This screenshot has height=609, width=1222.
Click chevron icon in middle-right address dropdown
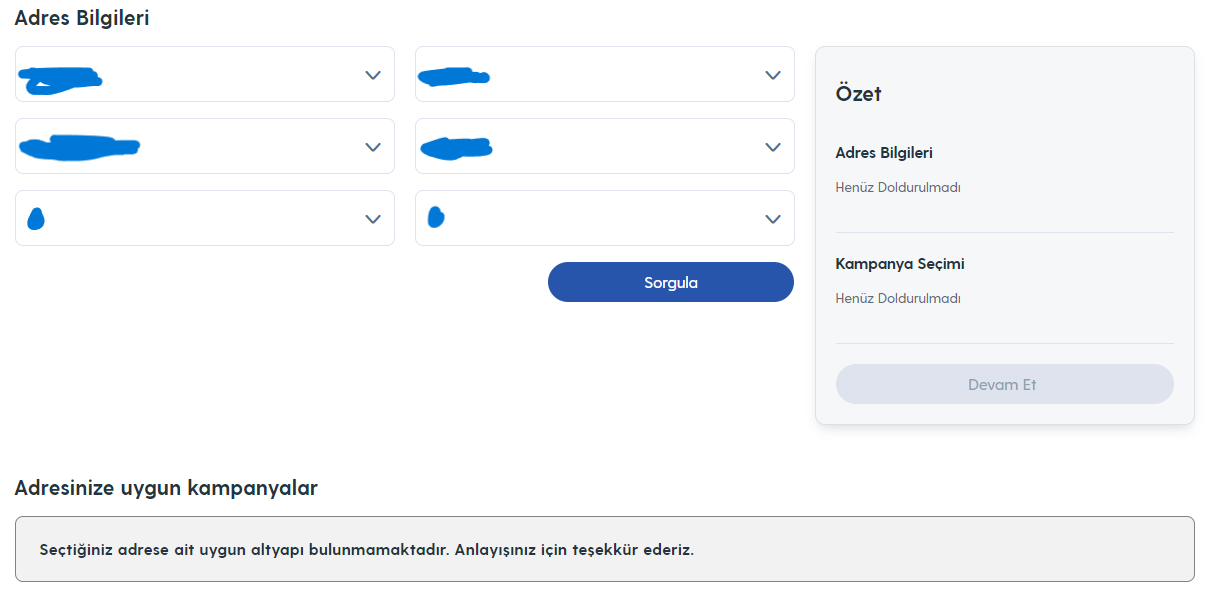pos(772,147)
